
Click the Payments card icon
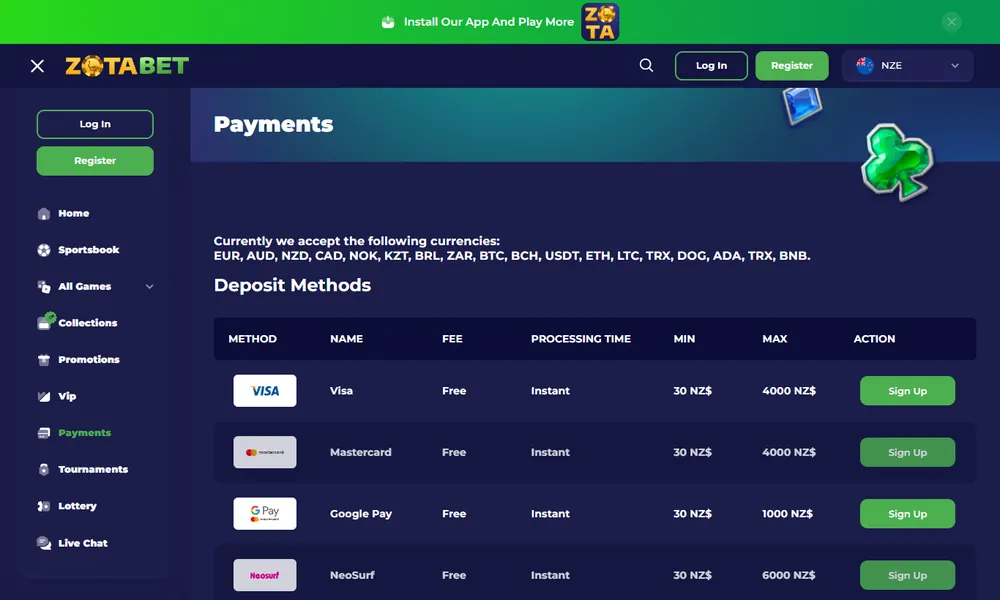(43, 433)
